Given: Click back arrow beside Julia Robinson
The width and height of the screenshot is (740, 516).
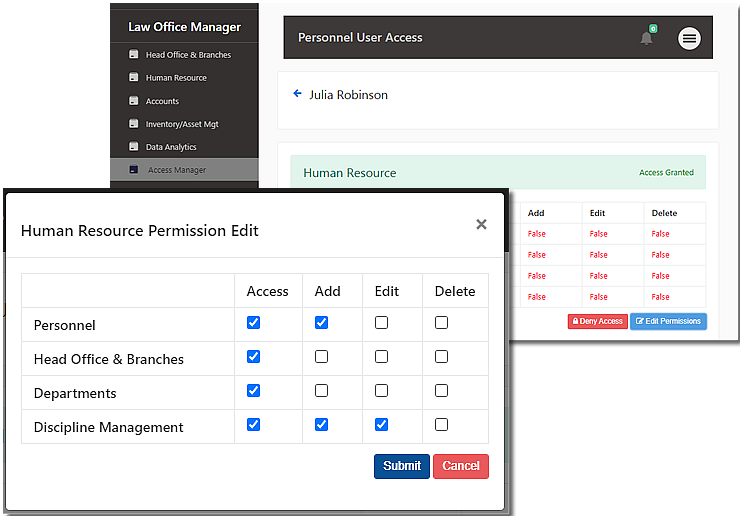Looking at the screenshot, I should click(297, 94).
